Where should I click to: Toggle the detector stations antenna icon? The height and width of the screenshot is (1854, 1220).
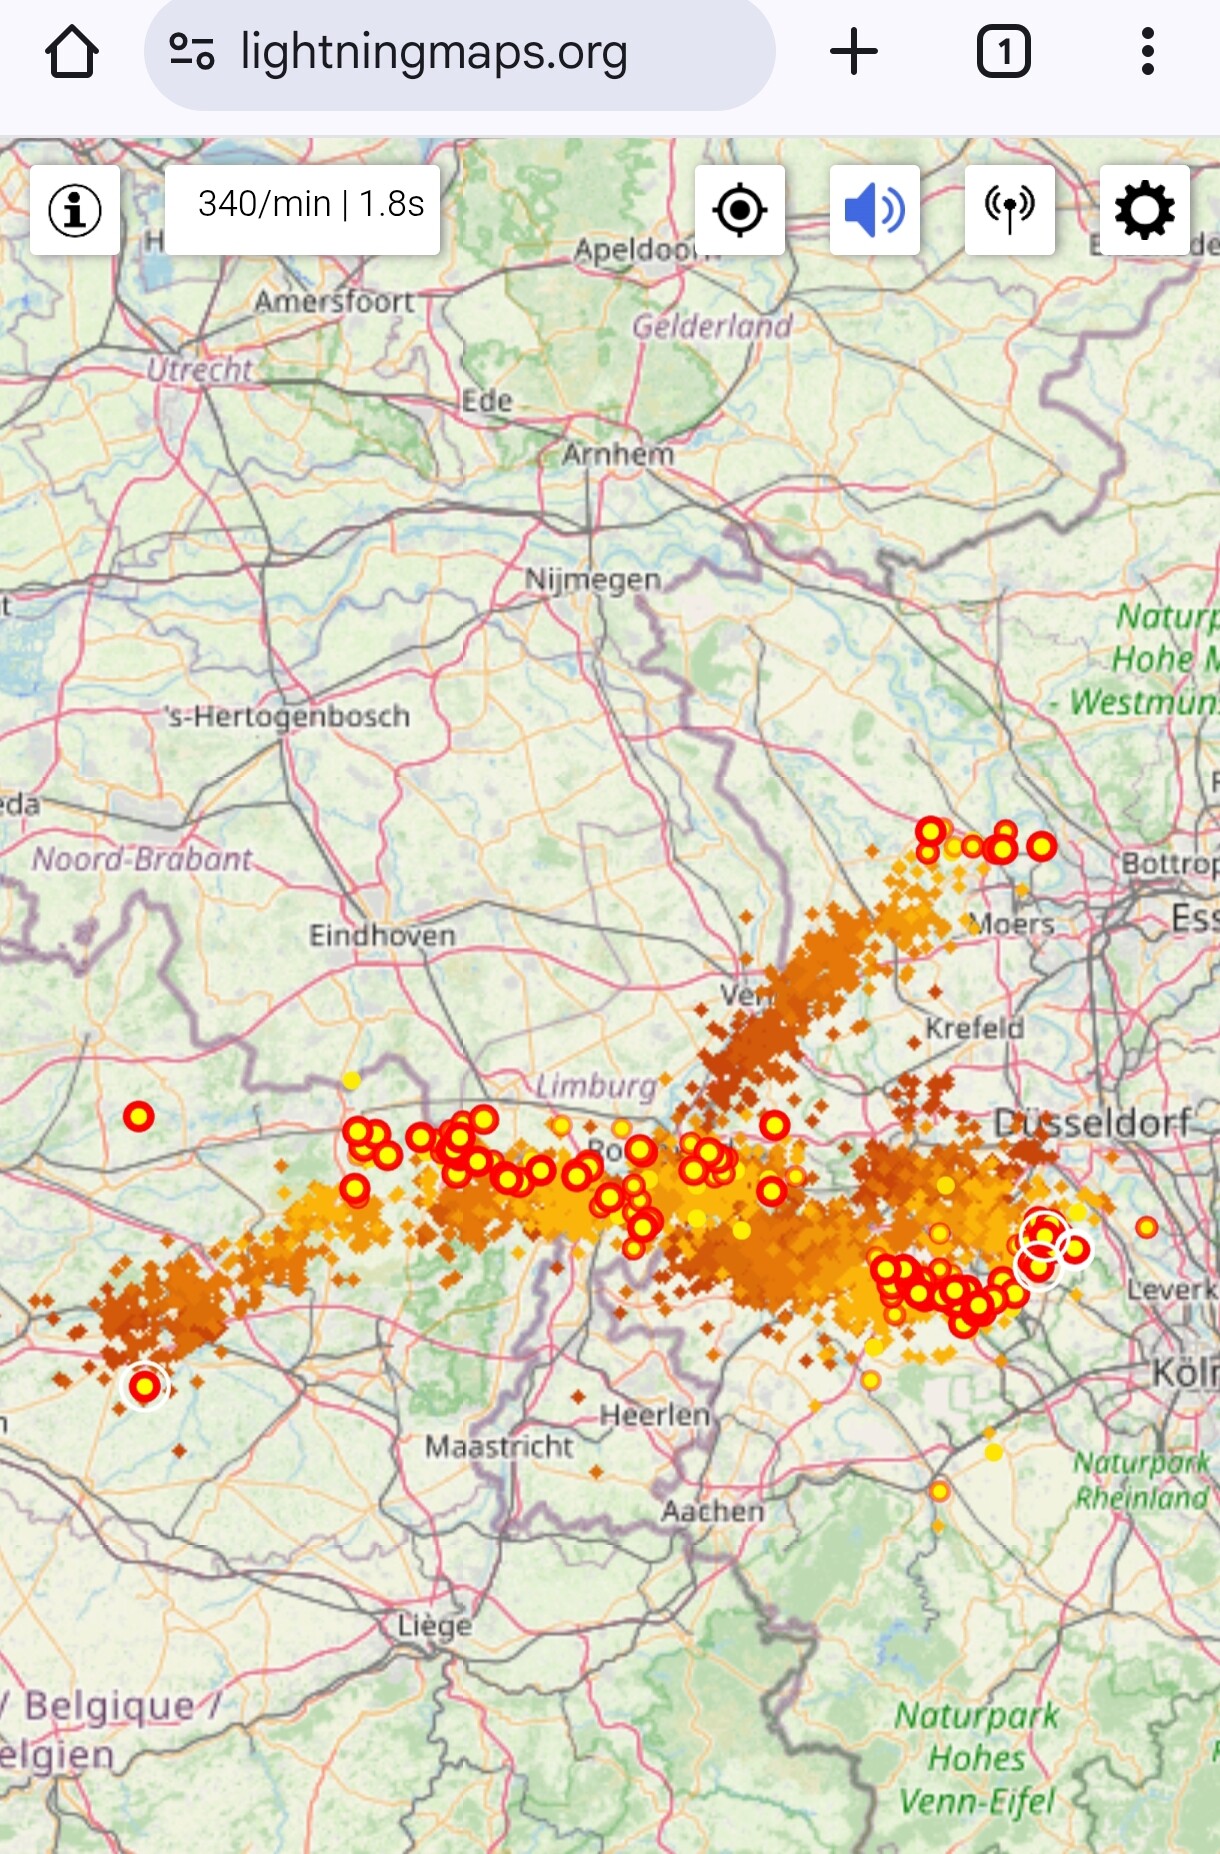1010,210
